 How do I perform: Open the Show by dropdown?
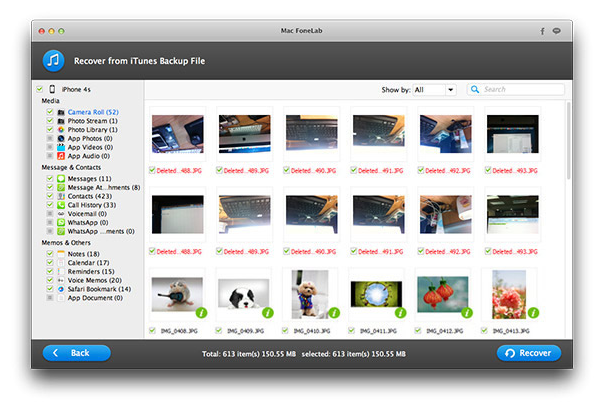coord(435,90)
